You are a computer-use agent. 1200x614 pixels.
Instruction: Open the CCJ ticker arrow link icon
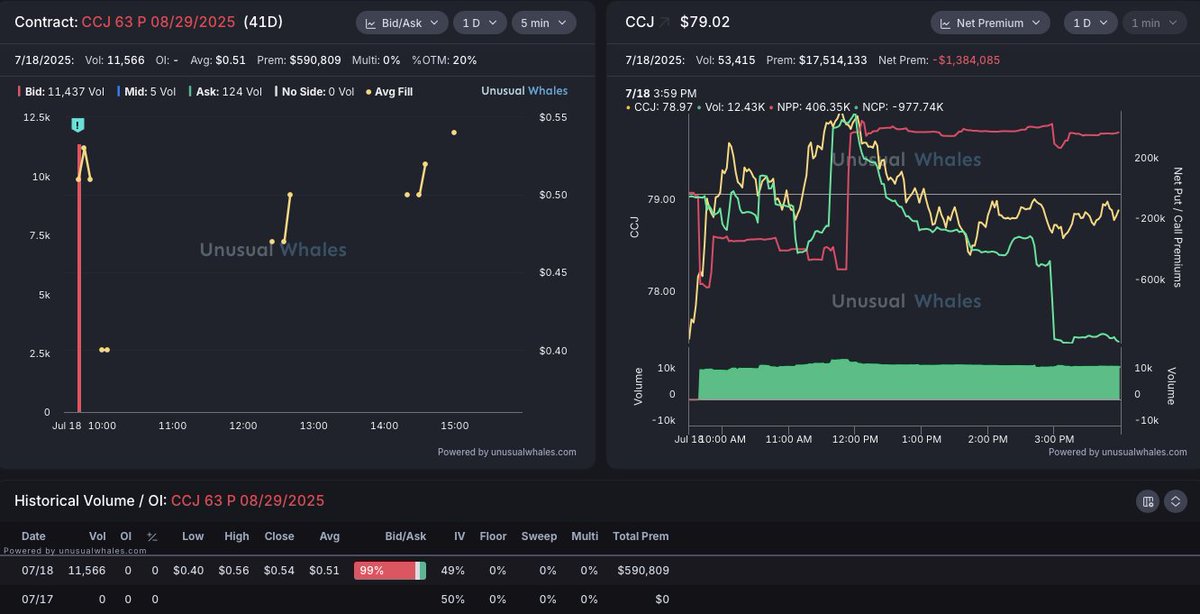(665, 22)
